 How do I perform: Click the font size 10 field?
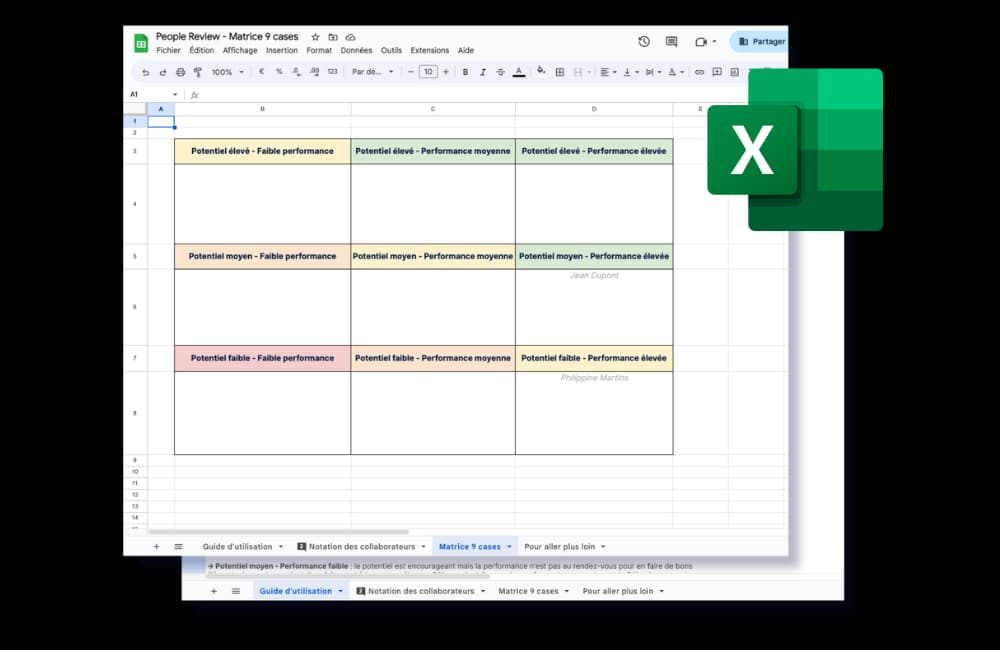click(x=428, y=72)
